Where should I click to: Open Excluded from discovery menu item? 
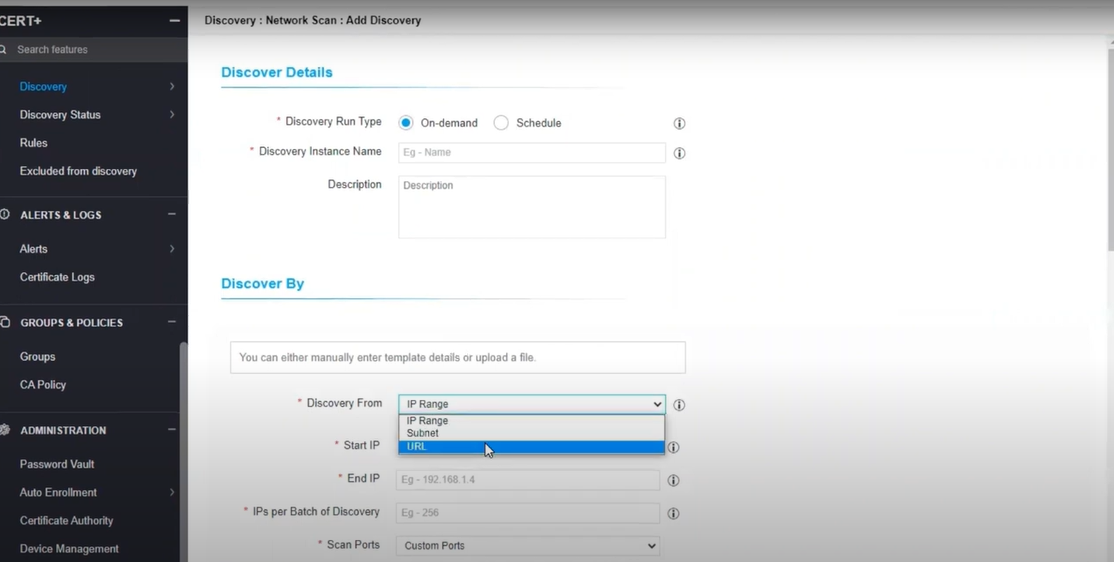pyautogui.click(x=78, y=171)
